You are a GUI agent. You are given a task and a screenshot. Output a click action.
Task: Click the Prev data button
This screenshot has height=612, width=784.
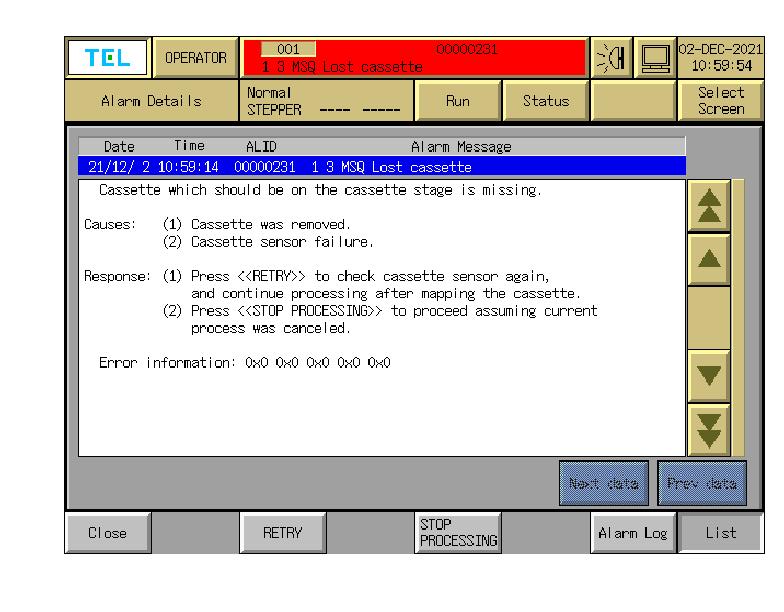(702, 483)
